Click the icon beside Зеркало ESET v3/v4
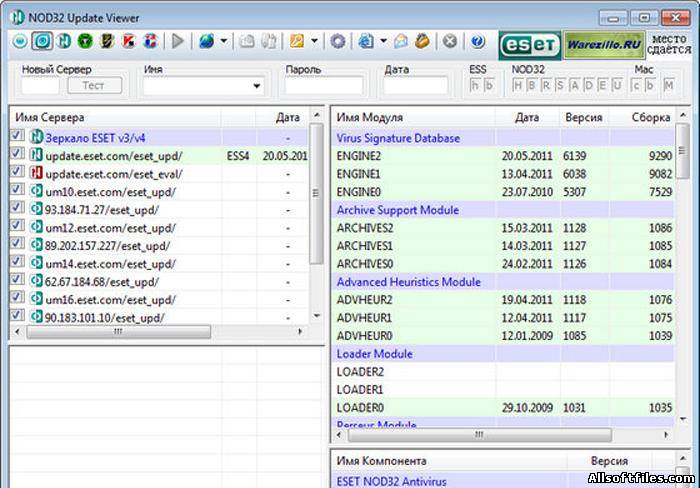 click(36, 137)
